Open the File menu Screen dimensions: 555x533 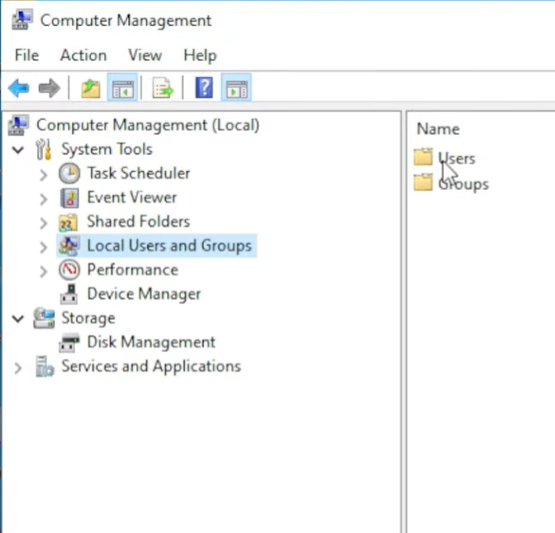point(27,55)
